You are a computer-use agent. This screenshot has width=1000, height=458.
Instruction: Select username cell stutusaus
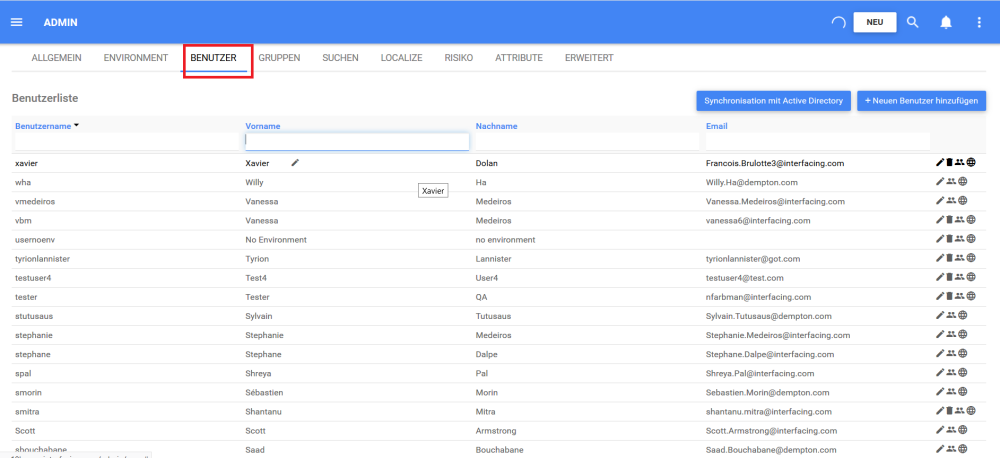[34, 316]
